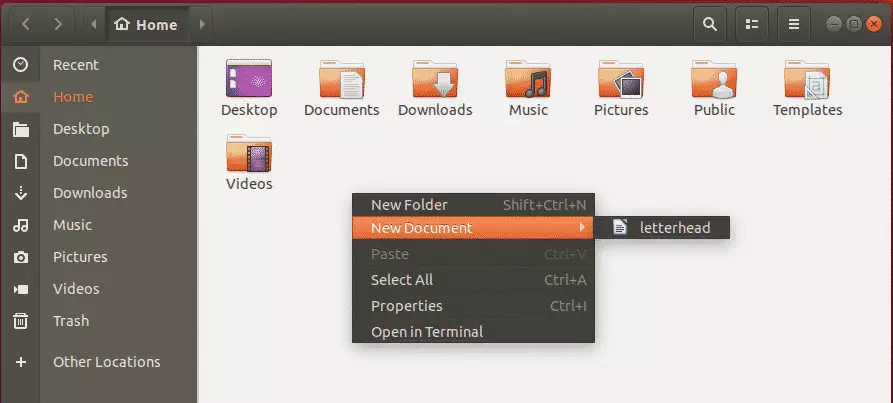Open Downloads label in sidebar
This screenshot has width=893, height=403.
pos(90,193)
